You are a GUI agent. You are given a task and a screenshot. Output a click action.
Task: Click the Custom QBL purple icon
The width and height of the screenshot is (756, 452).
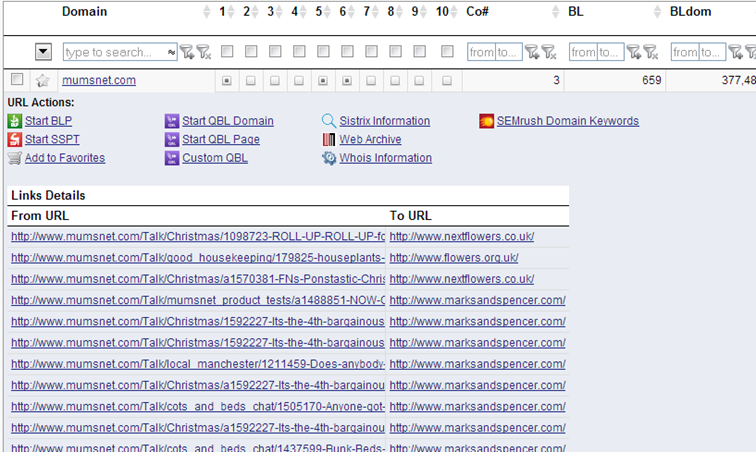coord(172,158)
